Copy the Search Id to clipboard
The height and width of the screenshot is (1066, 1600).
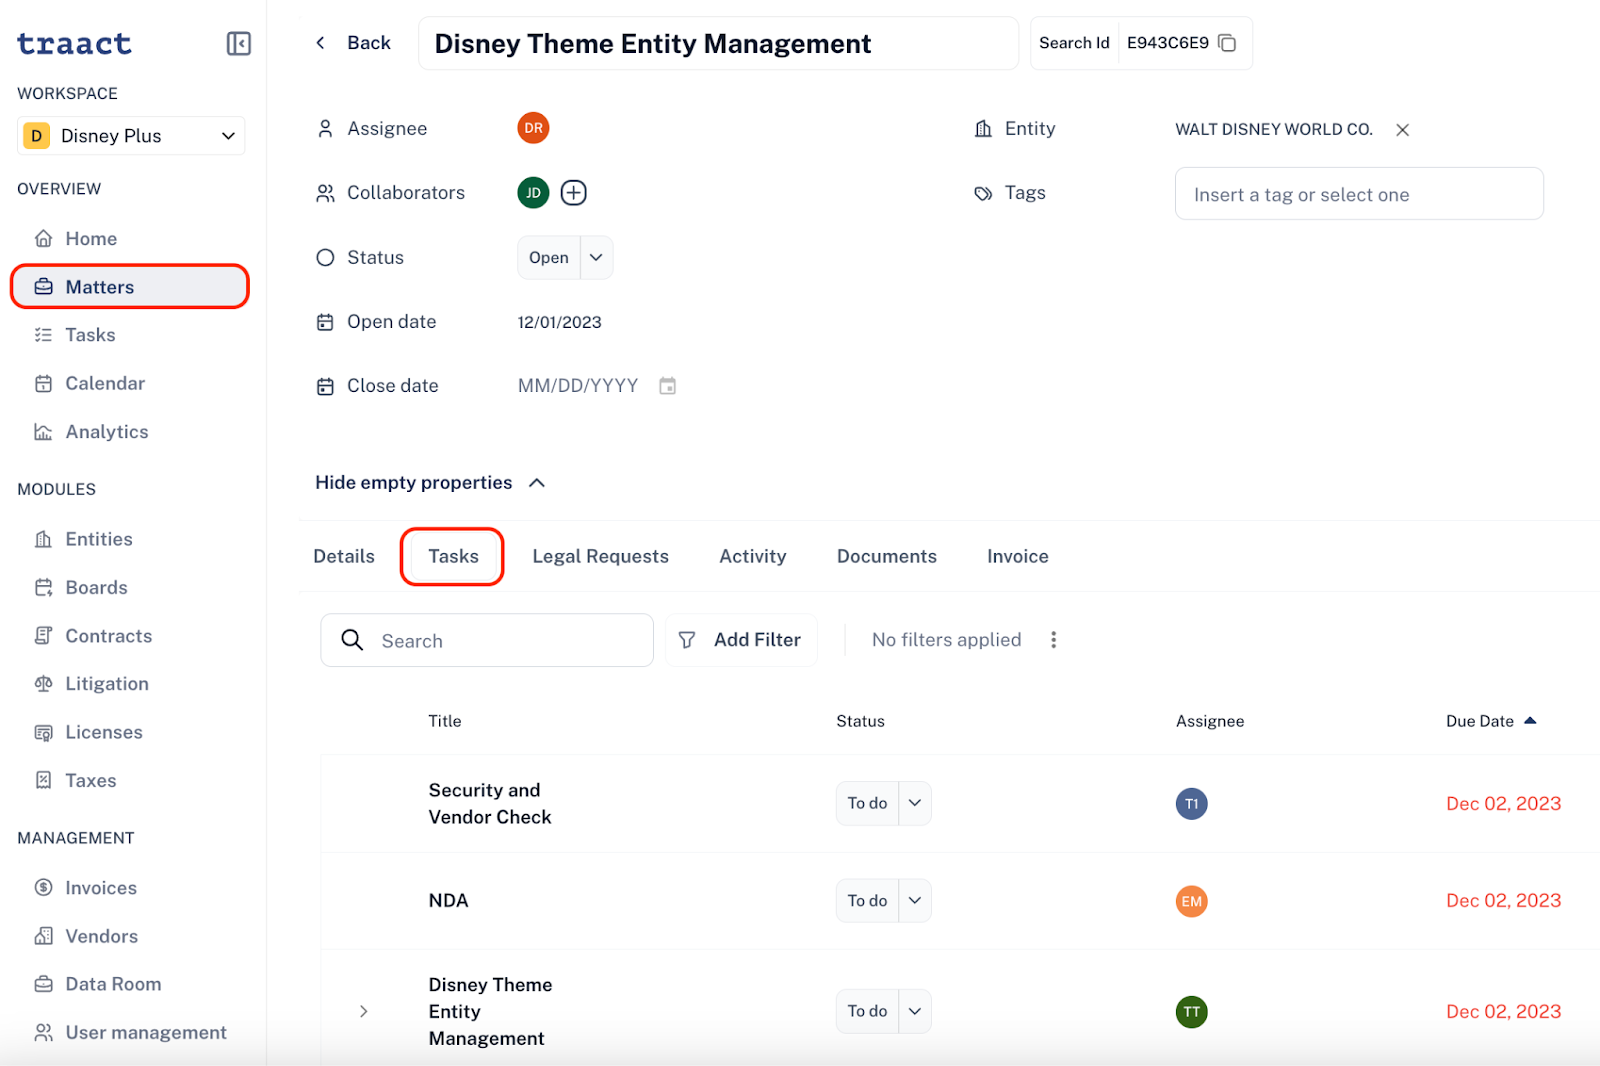1227,43
